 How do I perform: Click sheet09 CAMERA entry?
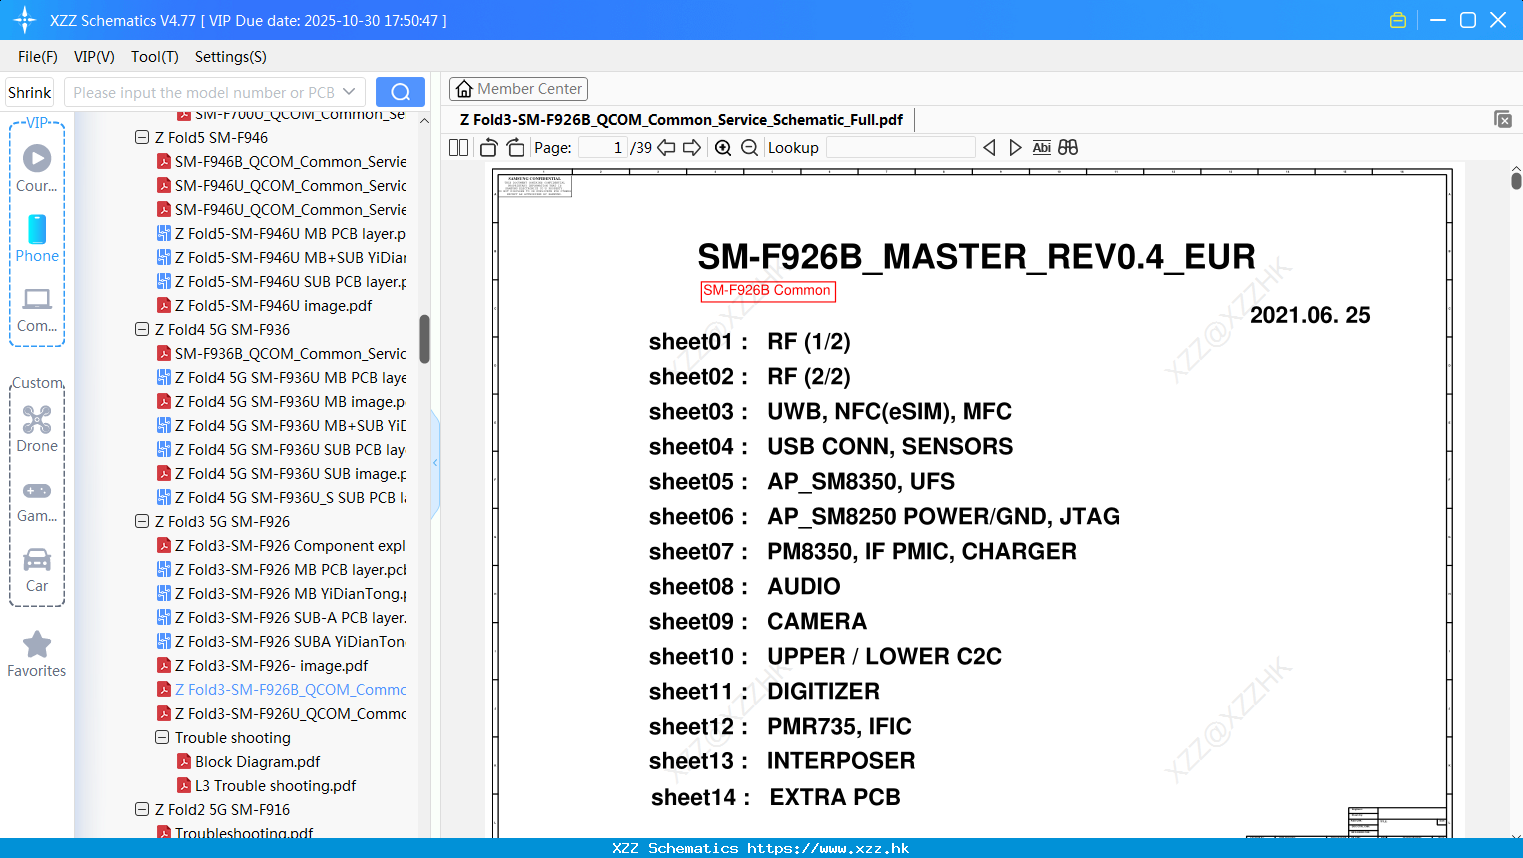tap(758, 621)
